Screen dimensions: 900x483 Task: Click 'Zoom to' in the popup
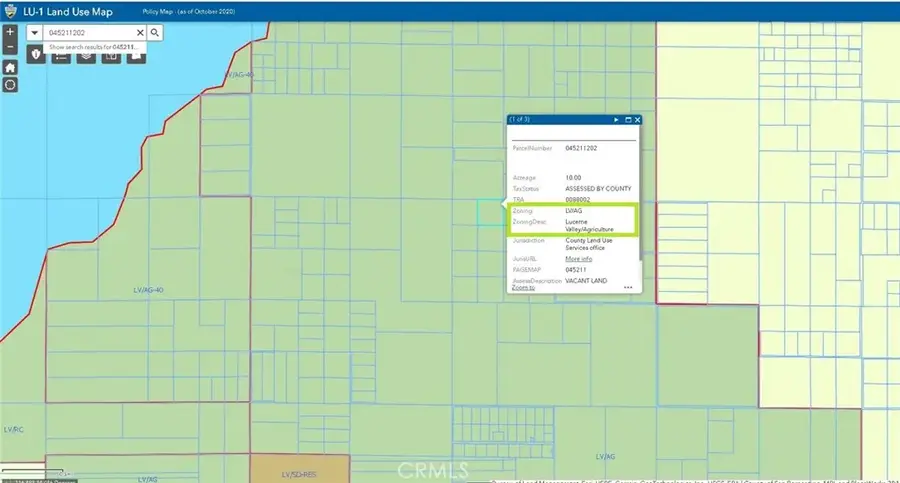(x=525, y=287)
